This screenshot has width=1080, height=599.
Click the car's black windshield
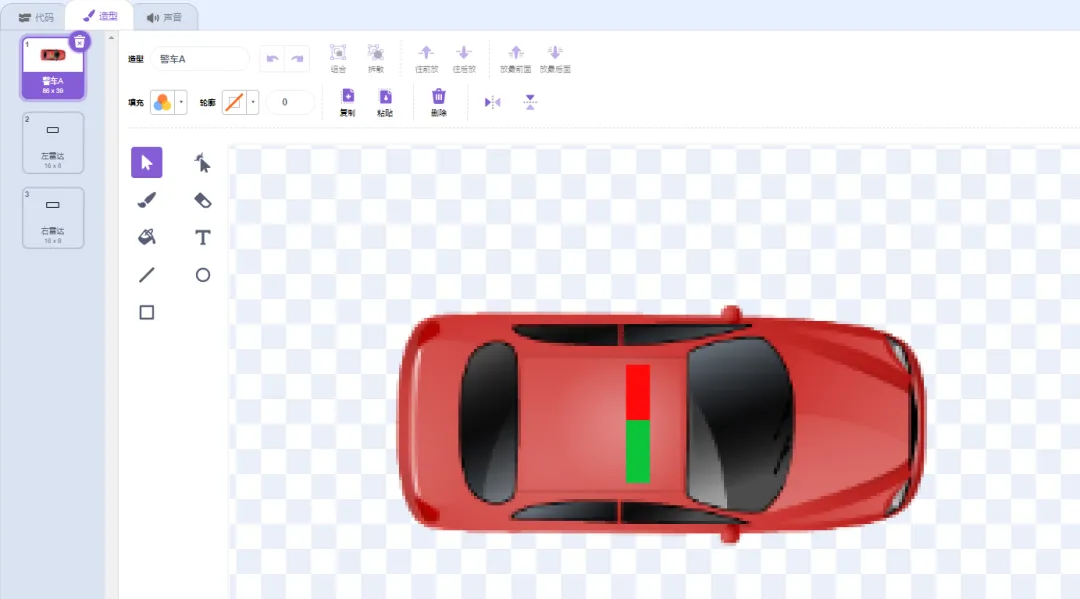[x=740, y=424]
